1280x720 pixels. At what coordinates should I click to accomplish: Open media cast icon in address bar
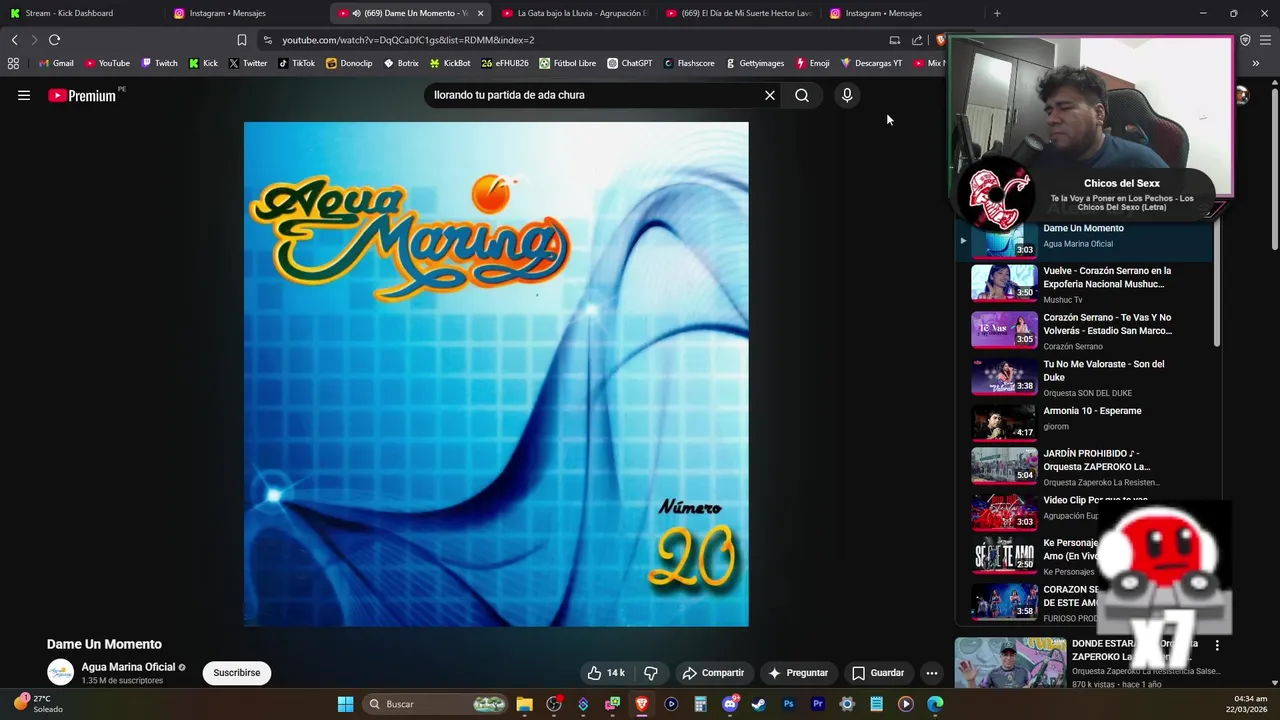click(x=895, y=40)
